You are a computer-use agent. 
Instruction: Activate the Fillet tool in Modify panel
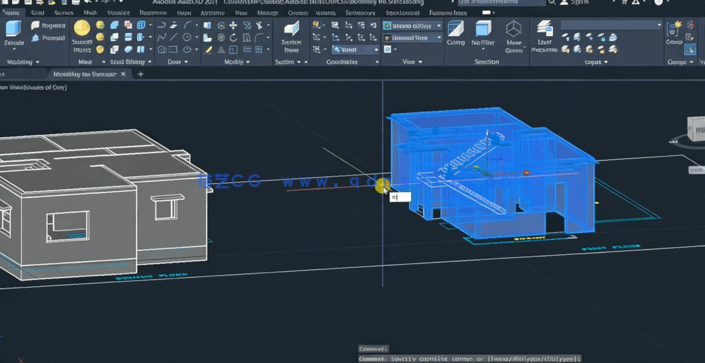coord(259,37)
